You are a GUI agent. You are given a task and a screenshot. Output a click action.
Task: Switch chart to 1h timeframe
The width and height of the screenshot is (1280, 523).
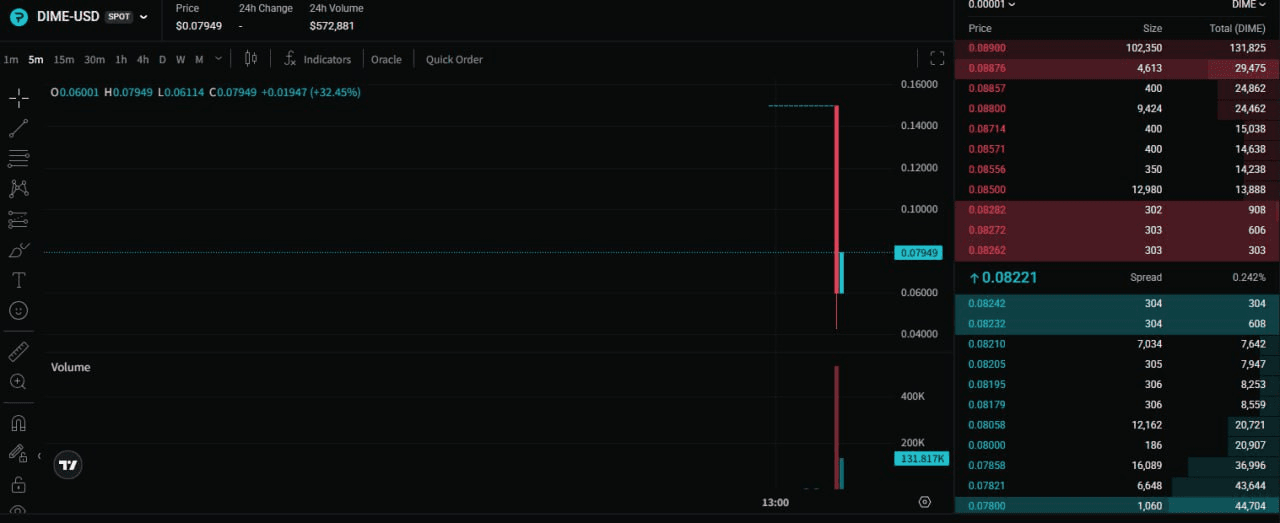pos(121,59)
